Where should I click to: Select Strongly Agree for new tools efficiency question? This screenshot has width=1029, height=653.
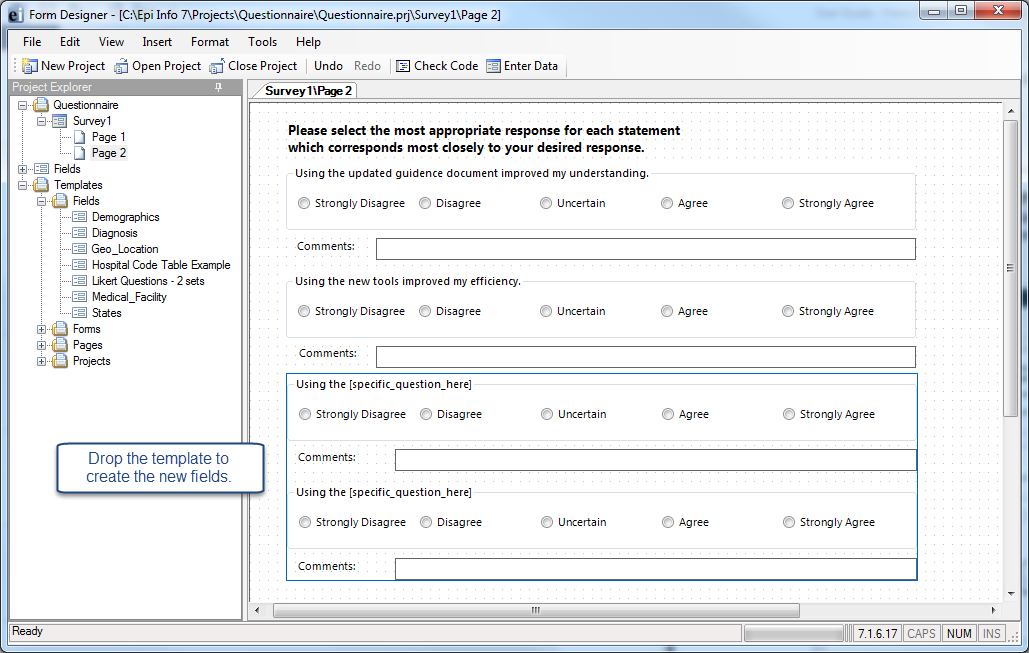pyautogui.click(x=788, y=311)
